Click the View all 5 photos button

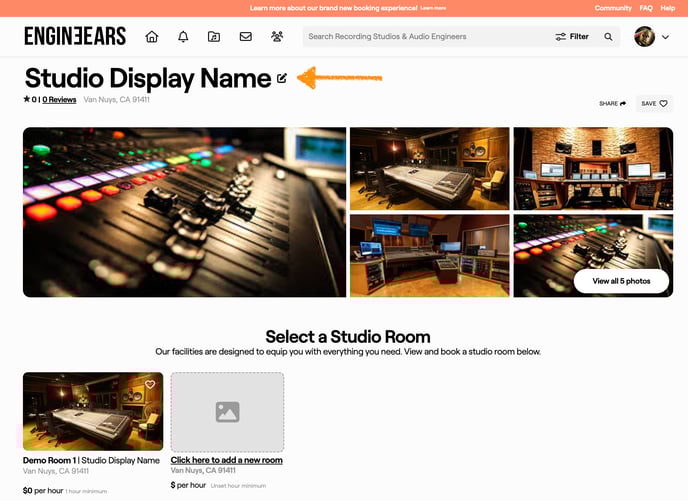pos(621,281)
